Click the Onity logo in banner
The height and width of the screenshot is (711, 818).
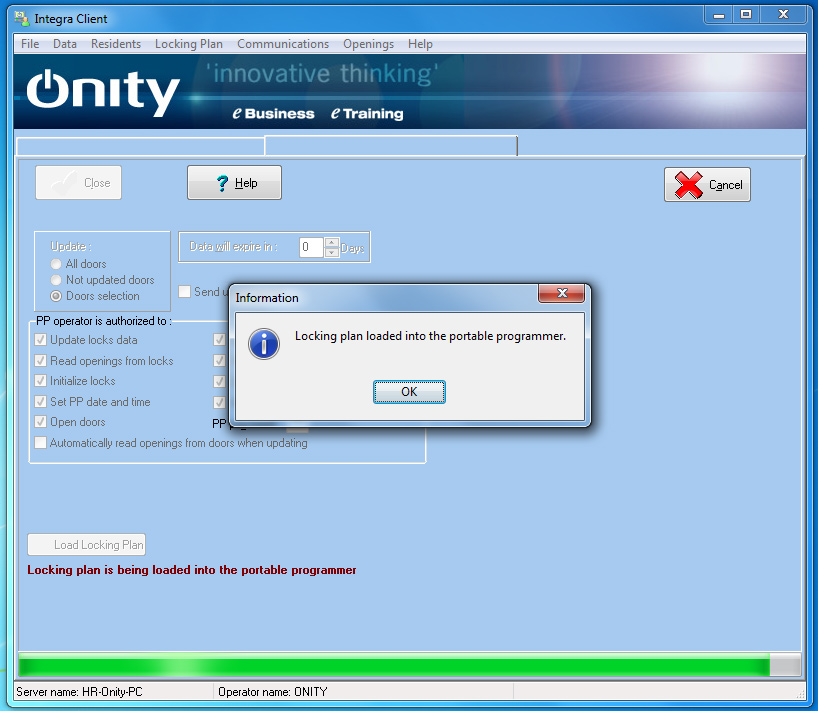pos(103,92)
